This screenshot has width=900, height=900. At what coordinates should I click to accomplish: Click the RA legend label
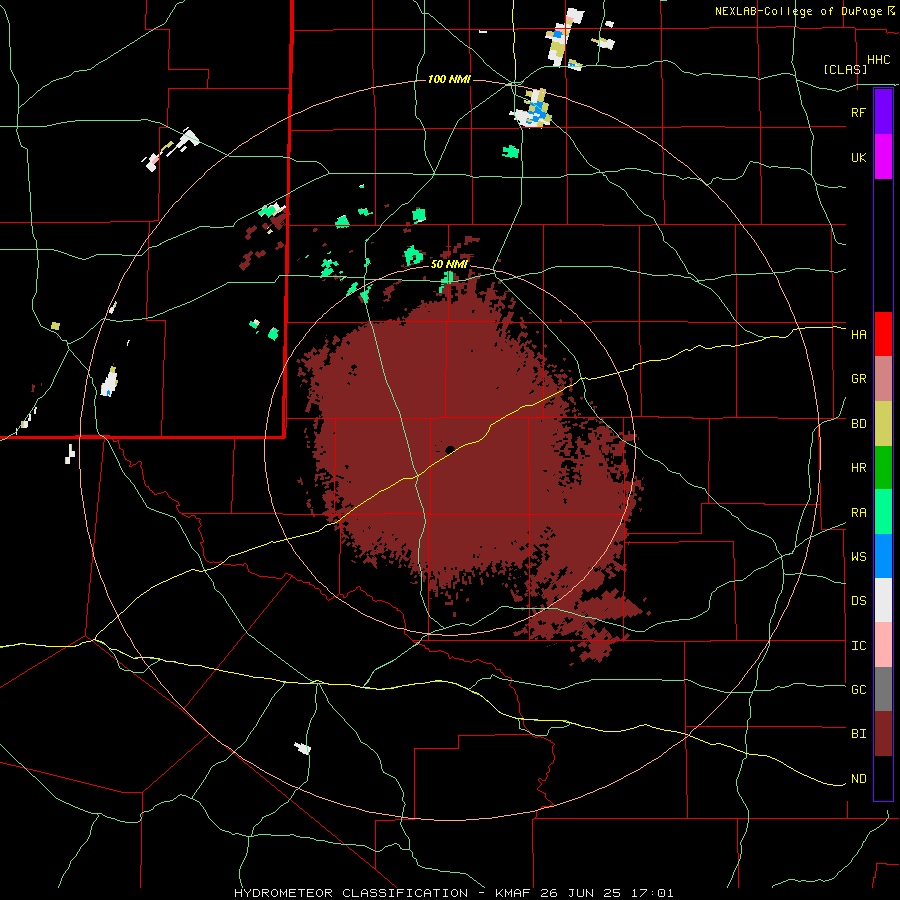(x=858, y=513)
